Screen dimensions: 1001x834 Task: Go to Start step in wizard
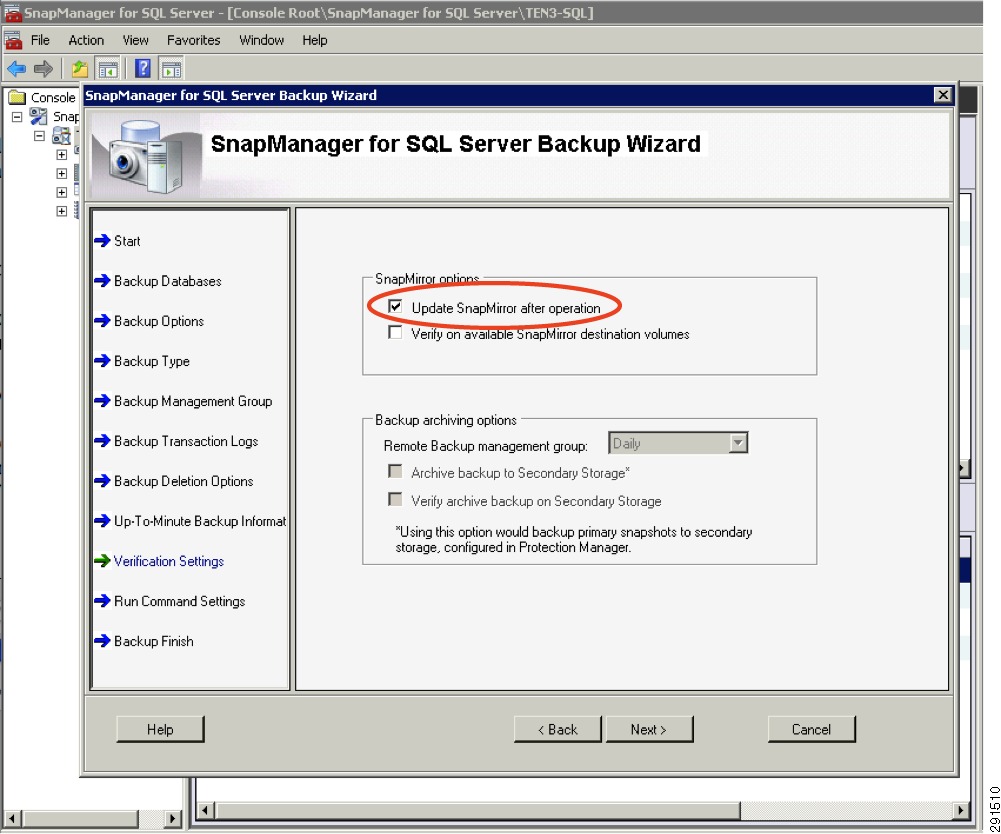(x=127, y=241)
